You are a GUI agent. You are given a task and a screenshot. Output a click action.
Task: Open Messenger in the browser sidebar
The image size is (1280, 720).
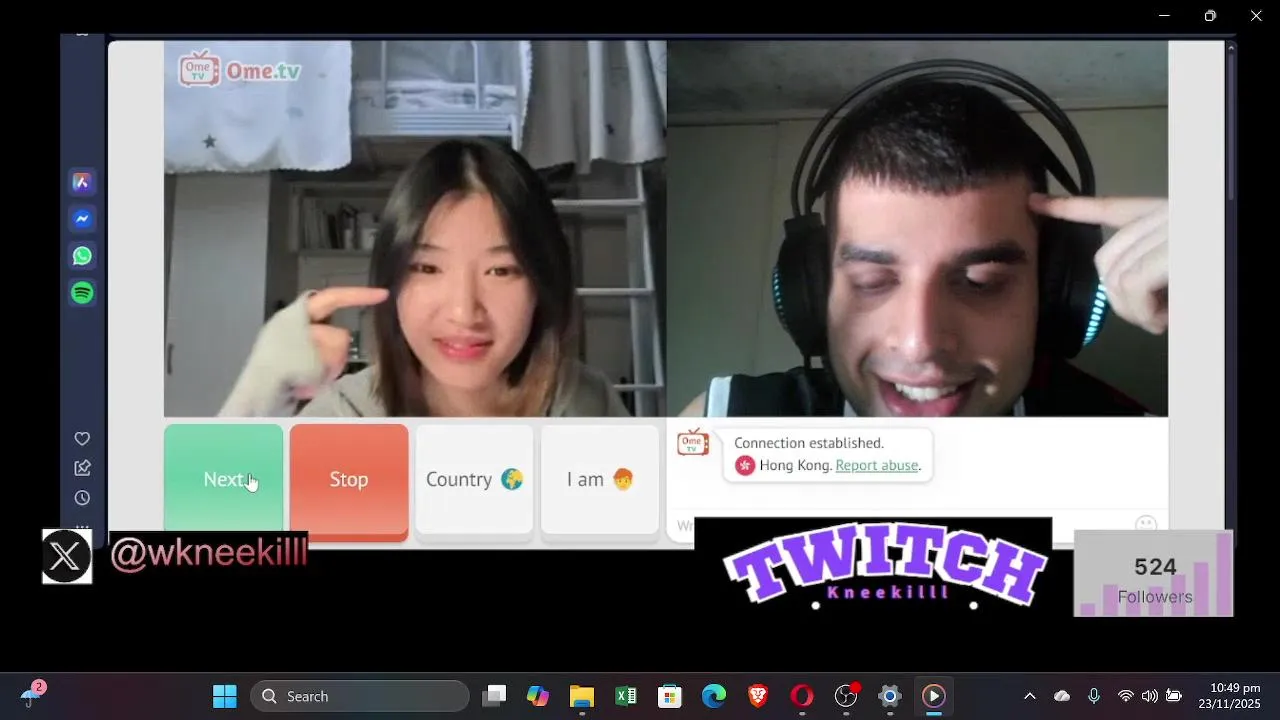(82, 219)
